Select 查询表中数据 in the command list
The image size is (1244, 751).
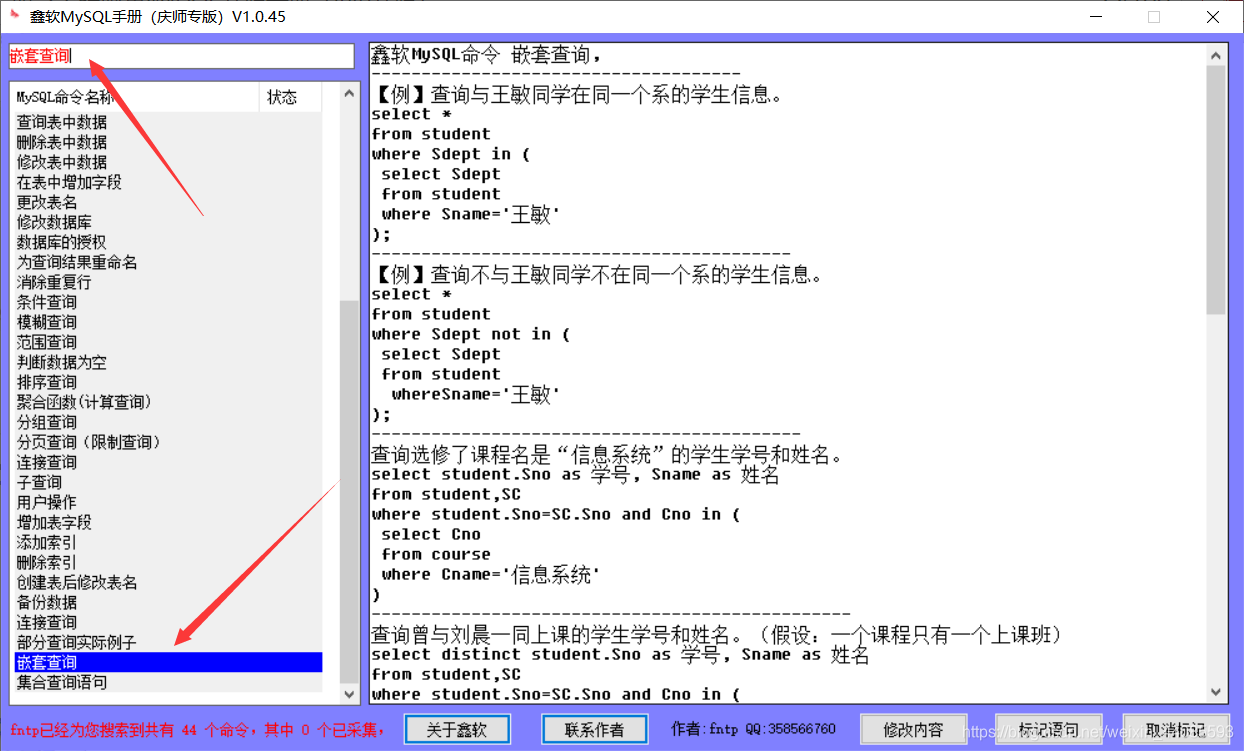coord(168,122)
